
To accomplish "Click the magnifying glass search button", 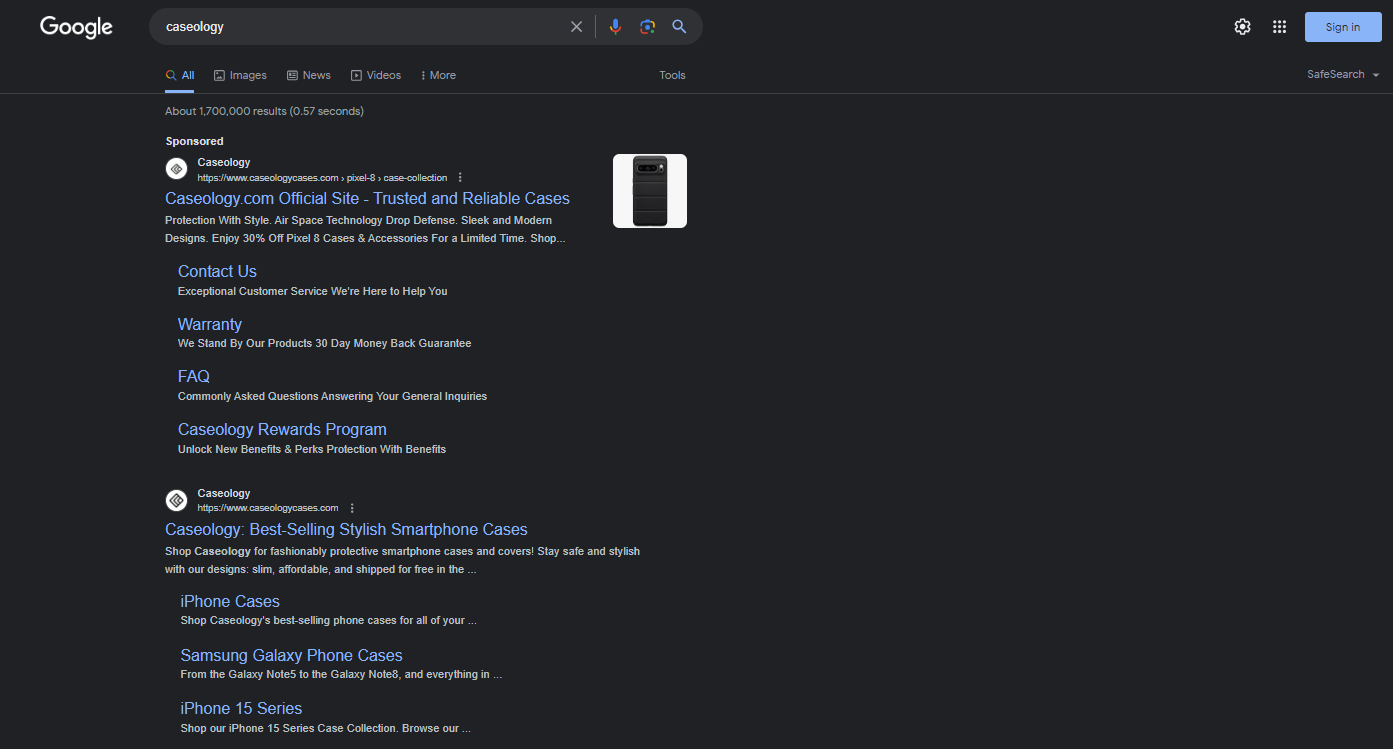I will click(679, 27).
